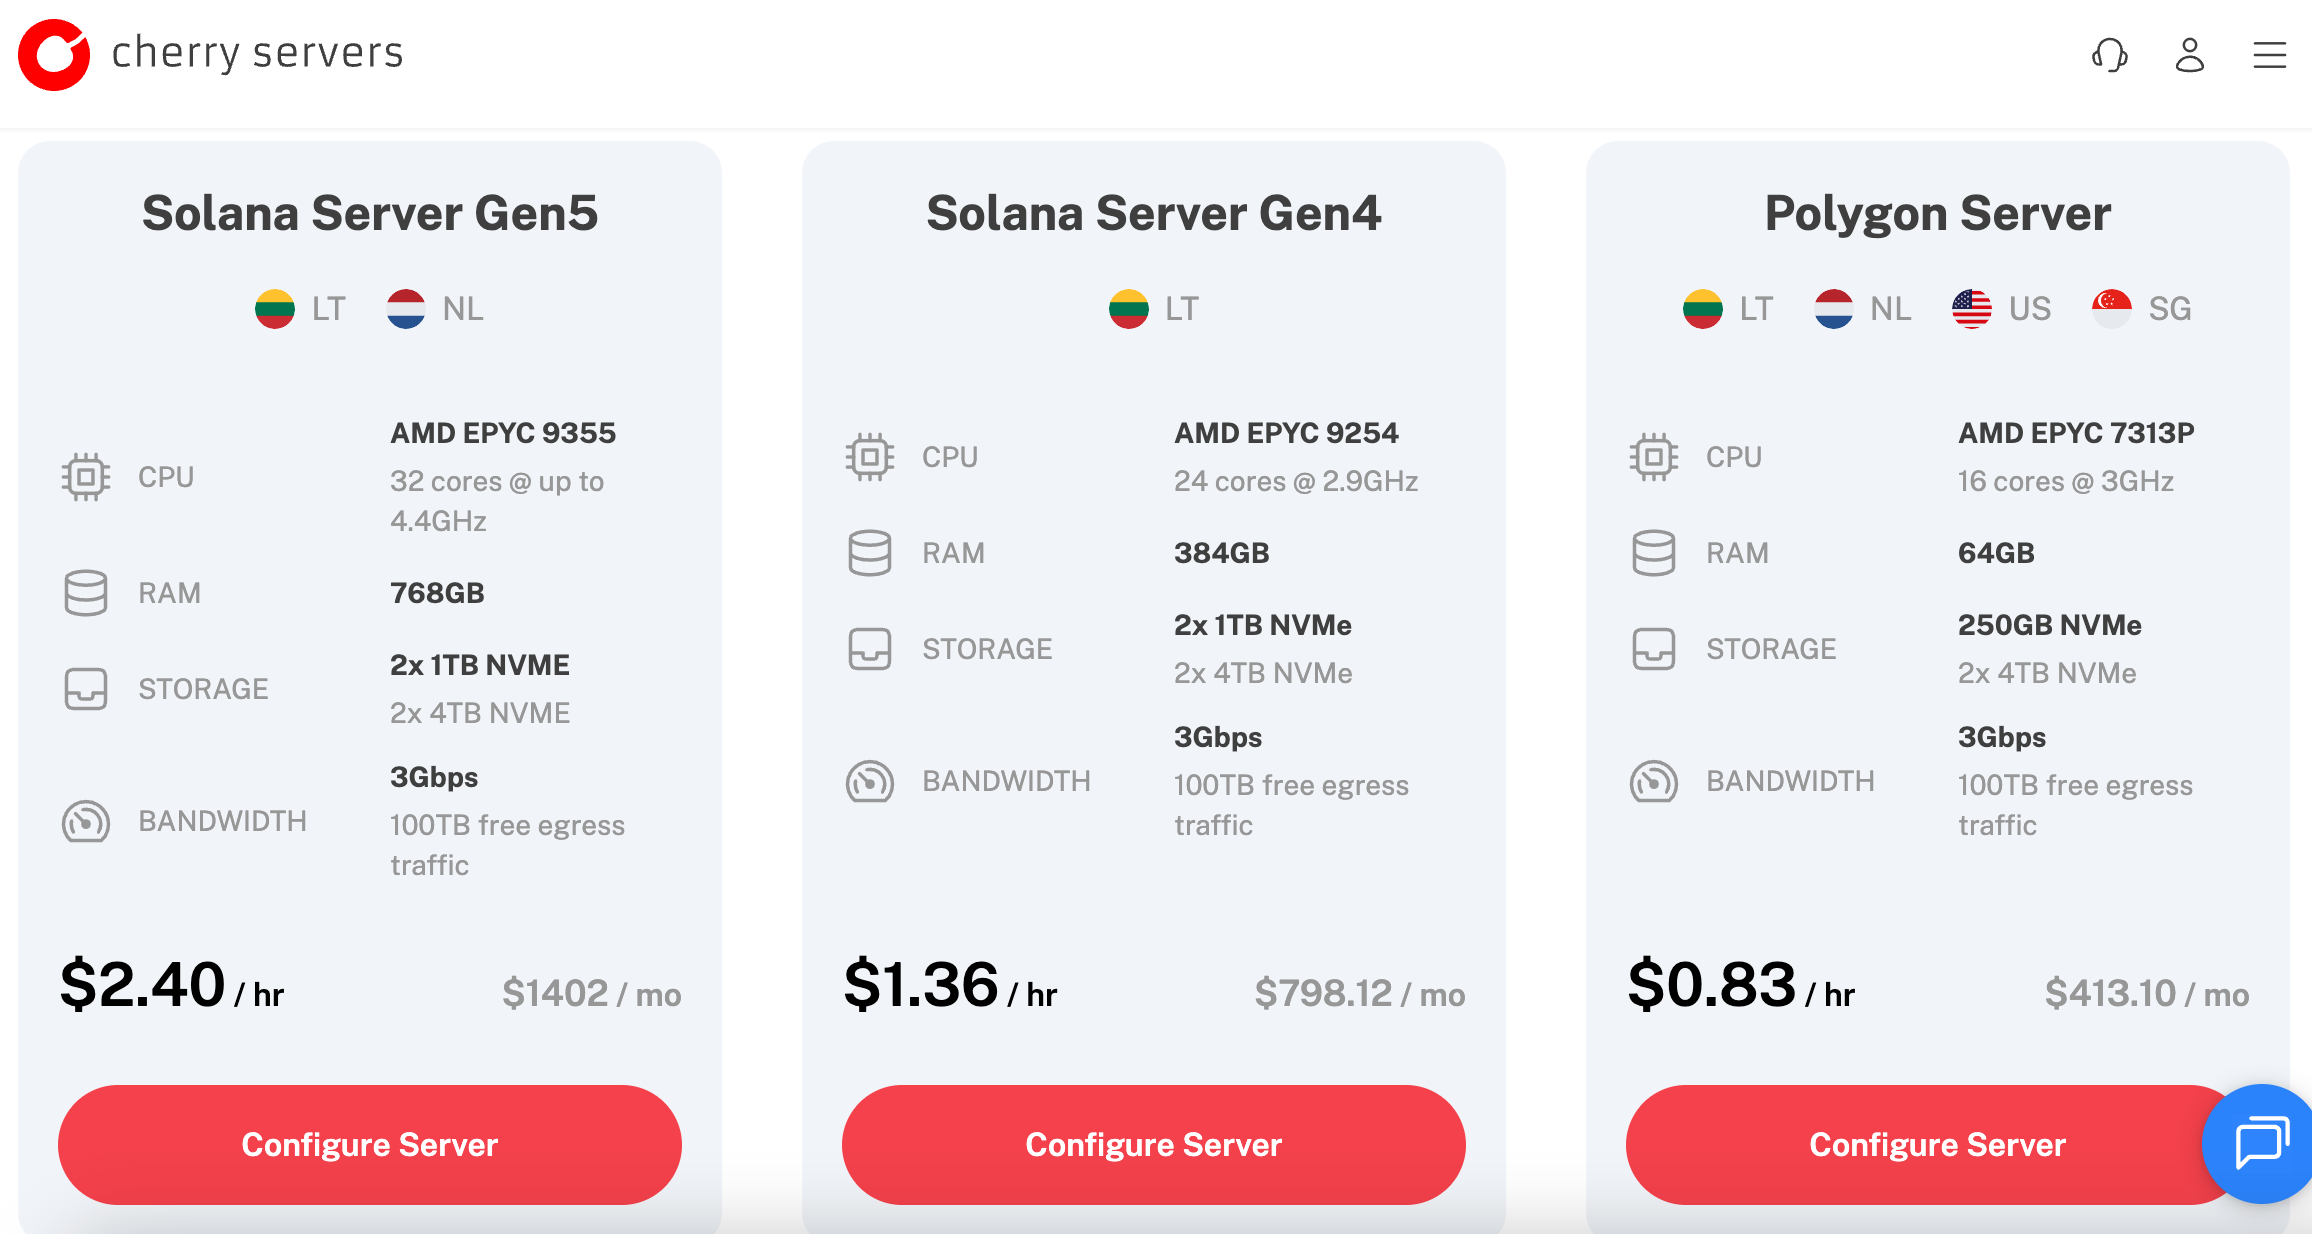This screenshot has width=2312, height=1234.
Task: Click the Netherlands flag on Solana Gen5
Action: pyautogui.click(x=406, y=309)
